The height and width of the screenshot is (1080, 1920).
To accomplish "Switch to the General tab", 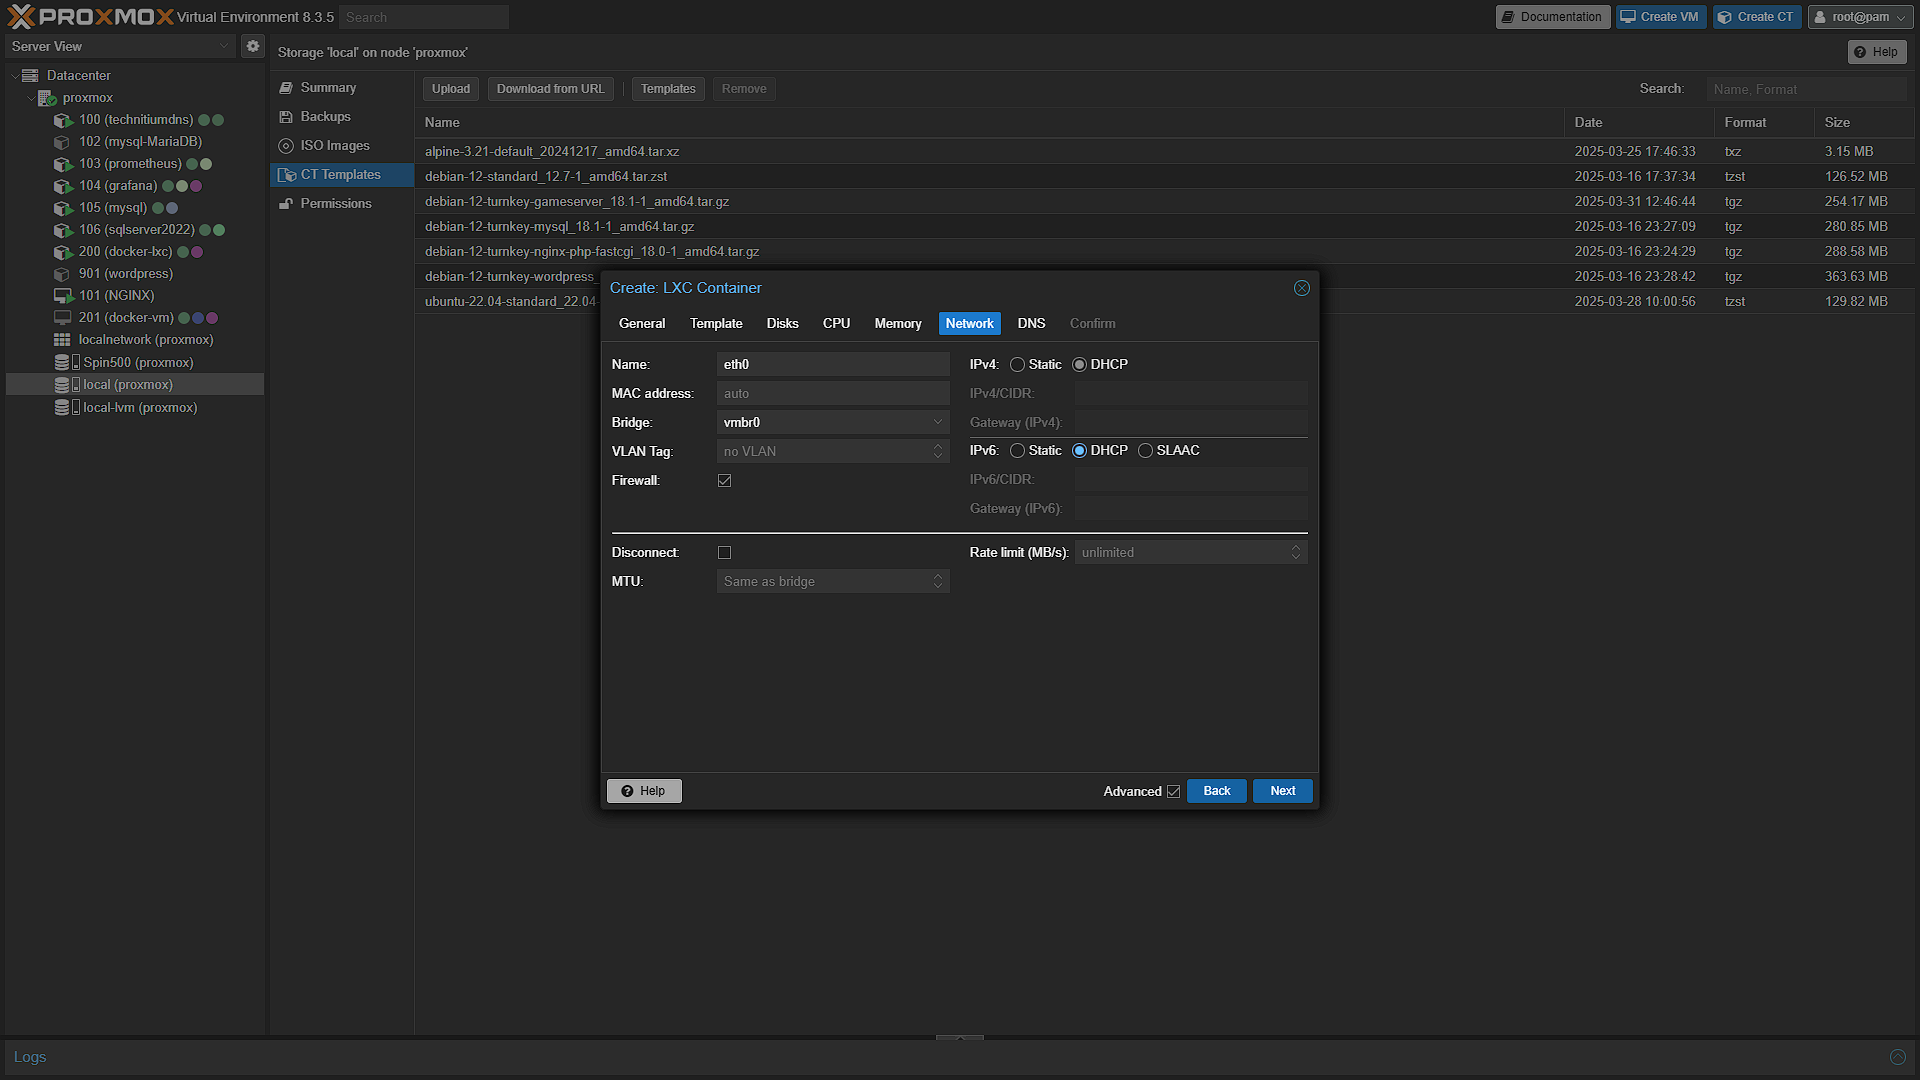I will point(641,324).
